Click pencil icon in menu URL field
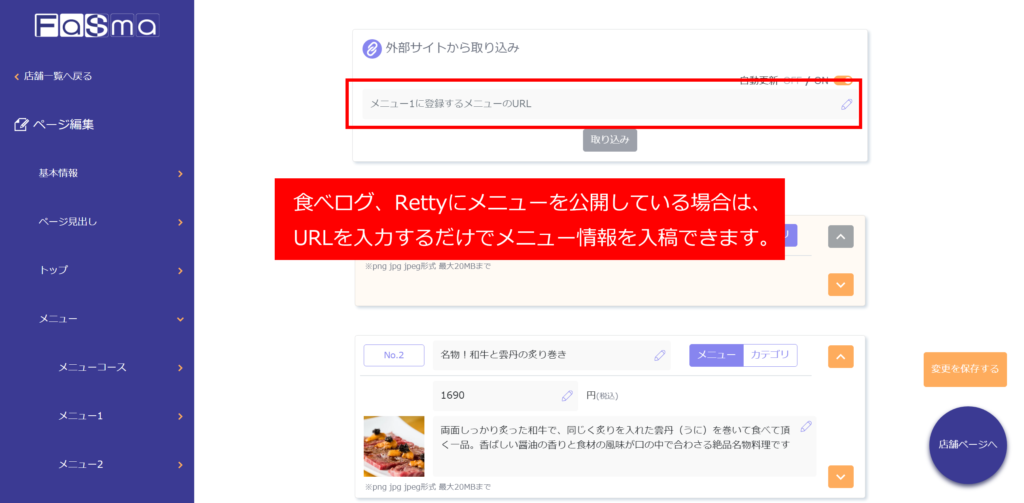 (846, 104)
